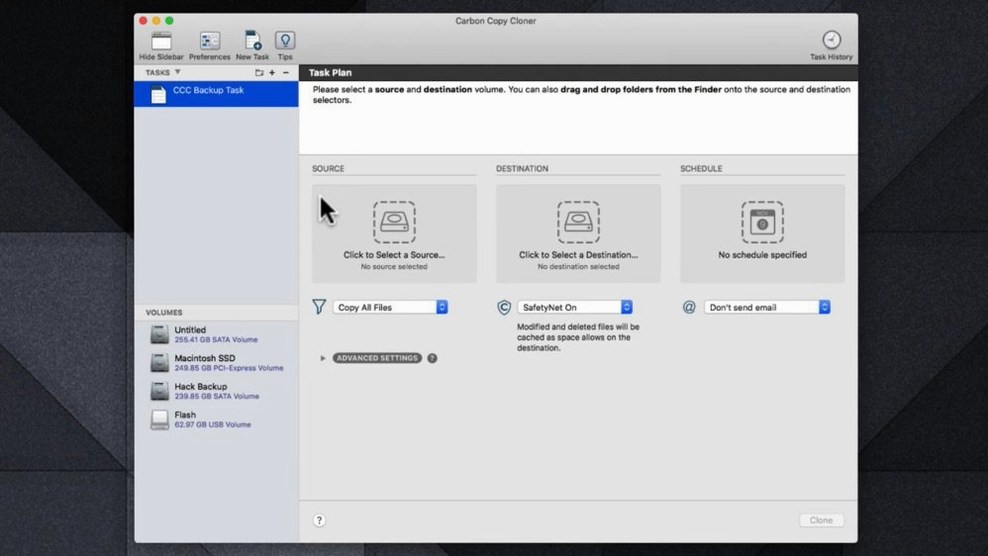Click to Select a Source box
Image resolution: width=988 pixels, height=556 pixels.
click(x=394, y=234)
